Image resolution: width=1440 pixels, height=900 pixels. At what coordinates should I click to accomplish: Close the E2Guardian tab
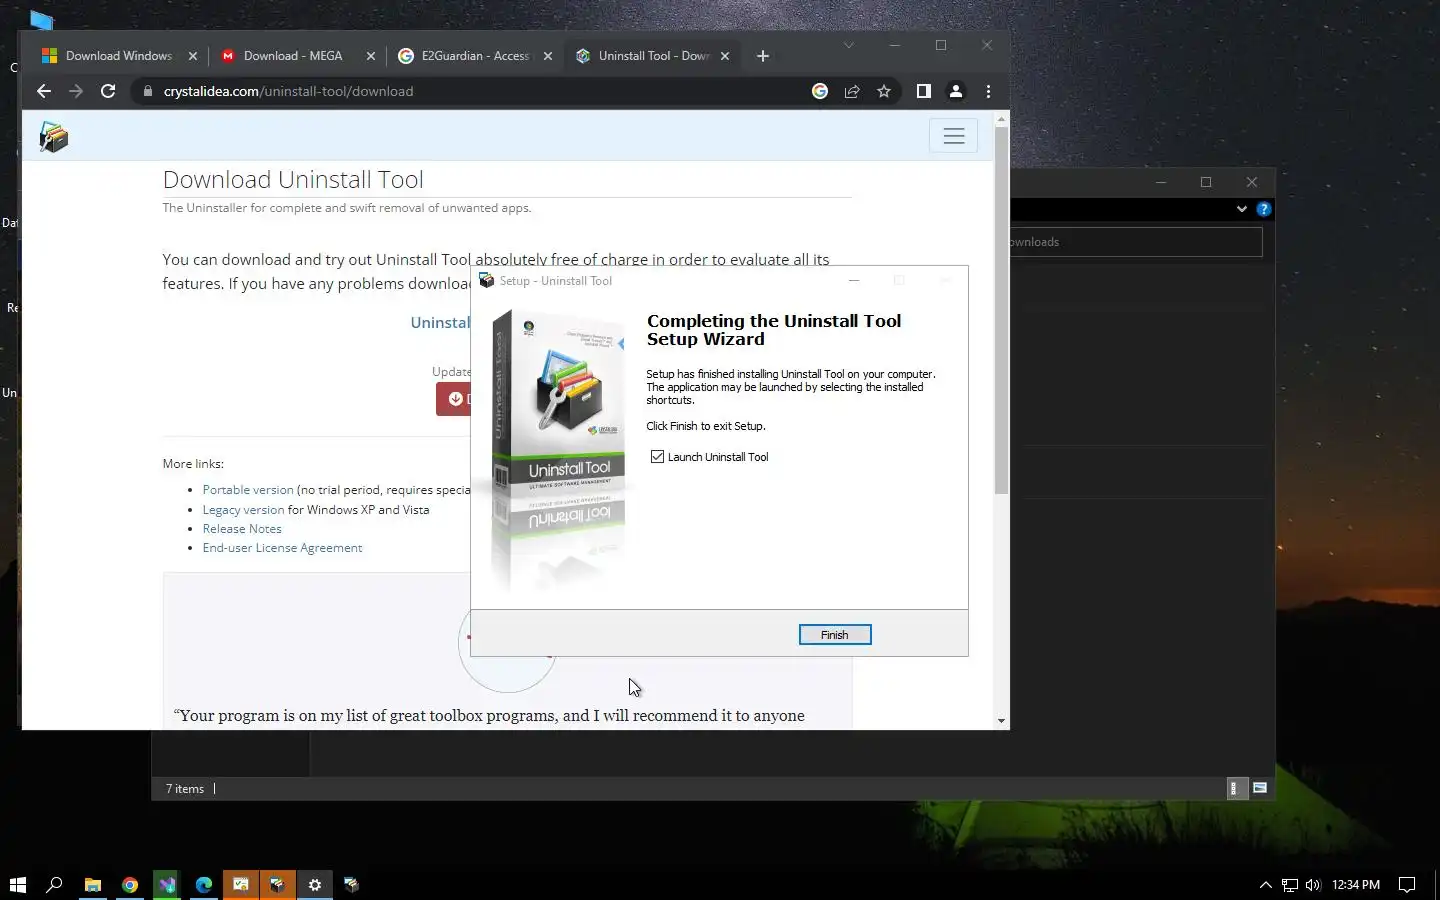548,56
